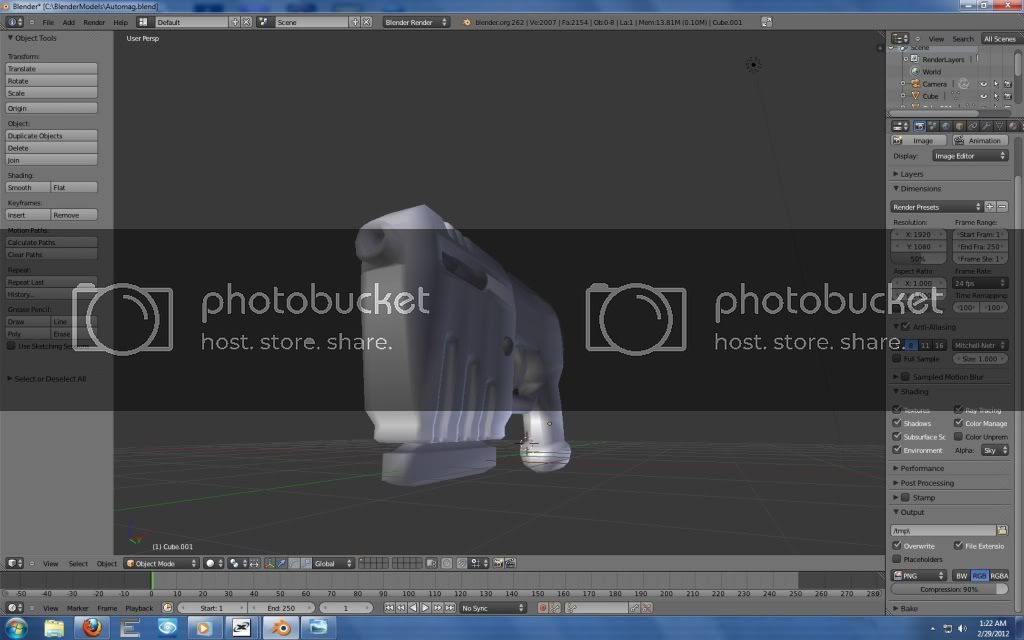This screenshot has width=1024, height=640.
Task: Expand the Performance panel
Action: pyautogui.click(x=921, y=468)
